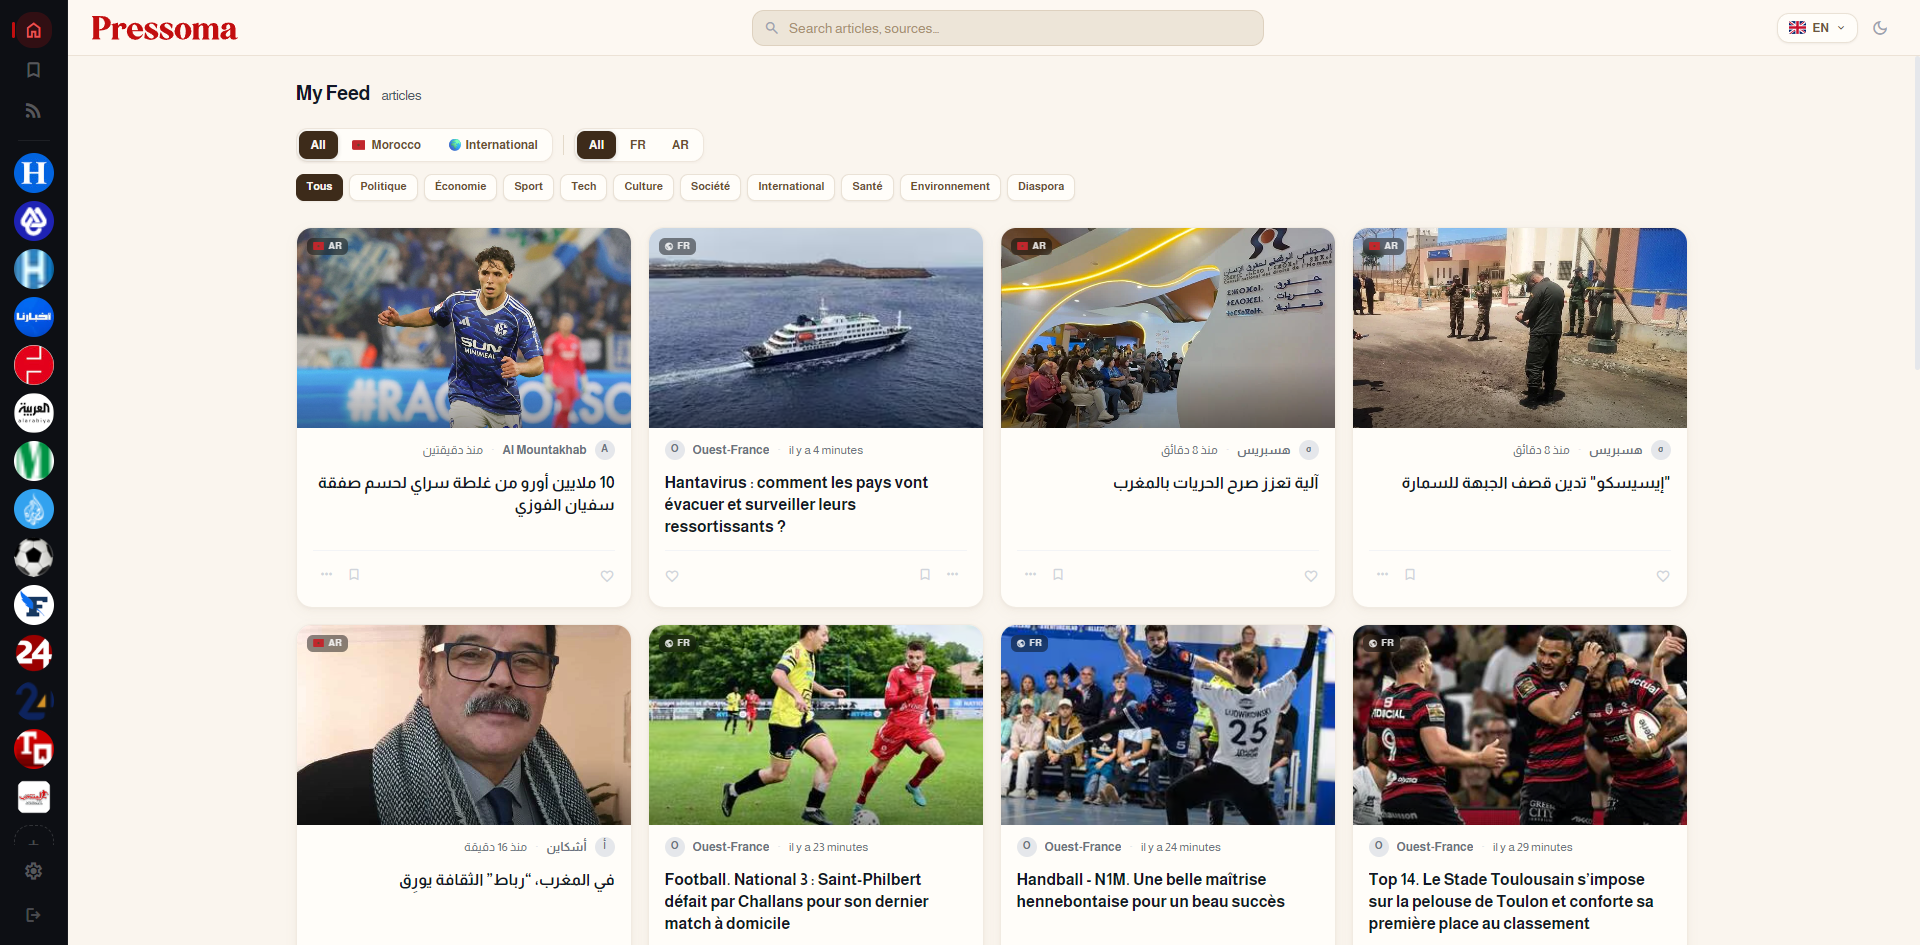This screenshot has width=1920, height=945.
Task: Choose the Politique category chip
Action: 383,187
